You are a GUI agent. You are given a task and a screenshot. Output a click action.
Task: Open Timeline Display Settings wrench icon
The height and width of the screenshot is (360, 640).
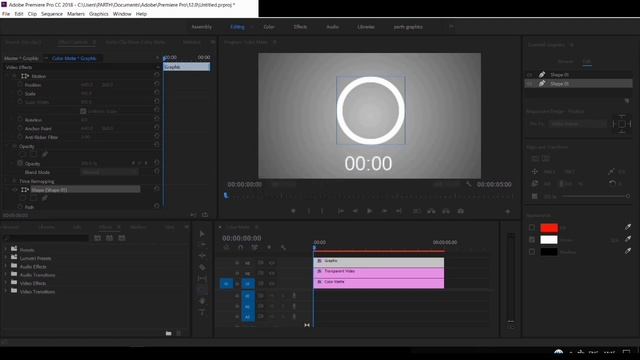click(x=283, y=247)
